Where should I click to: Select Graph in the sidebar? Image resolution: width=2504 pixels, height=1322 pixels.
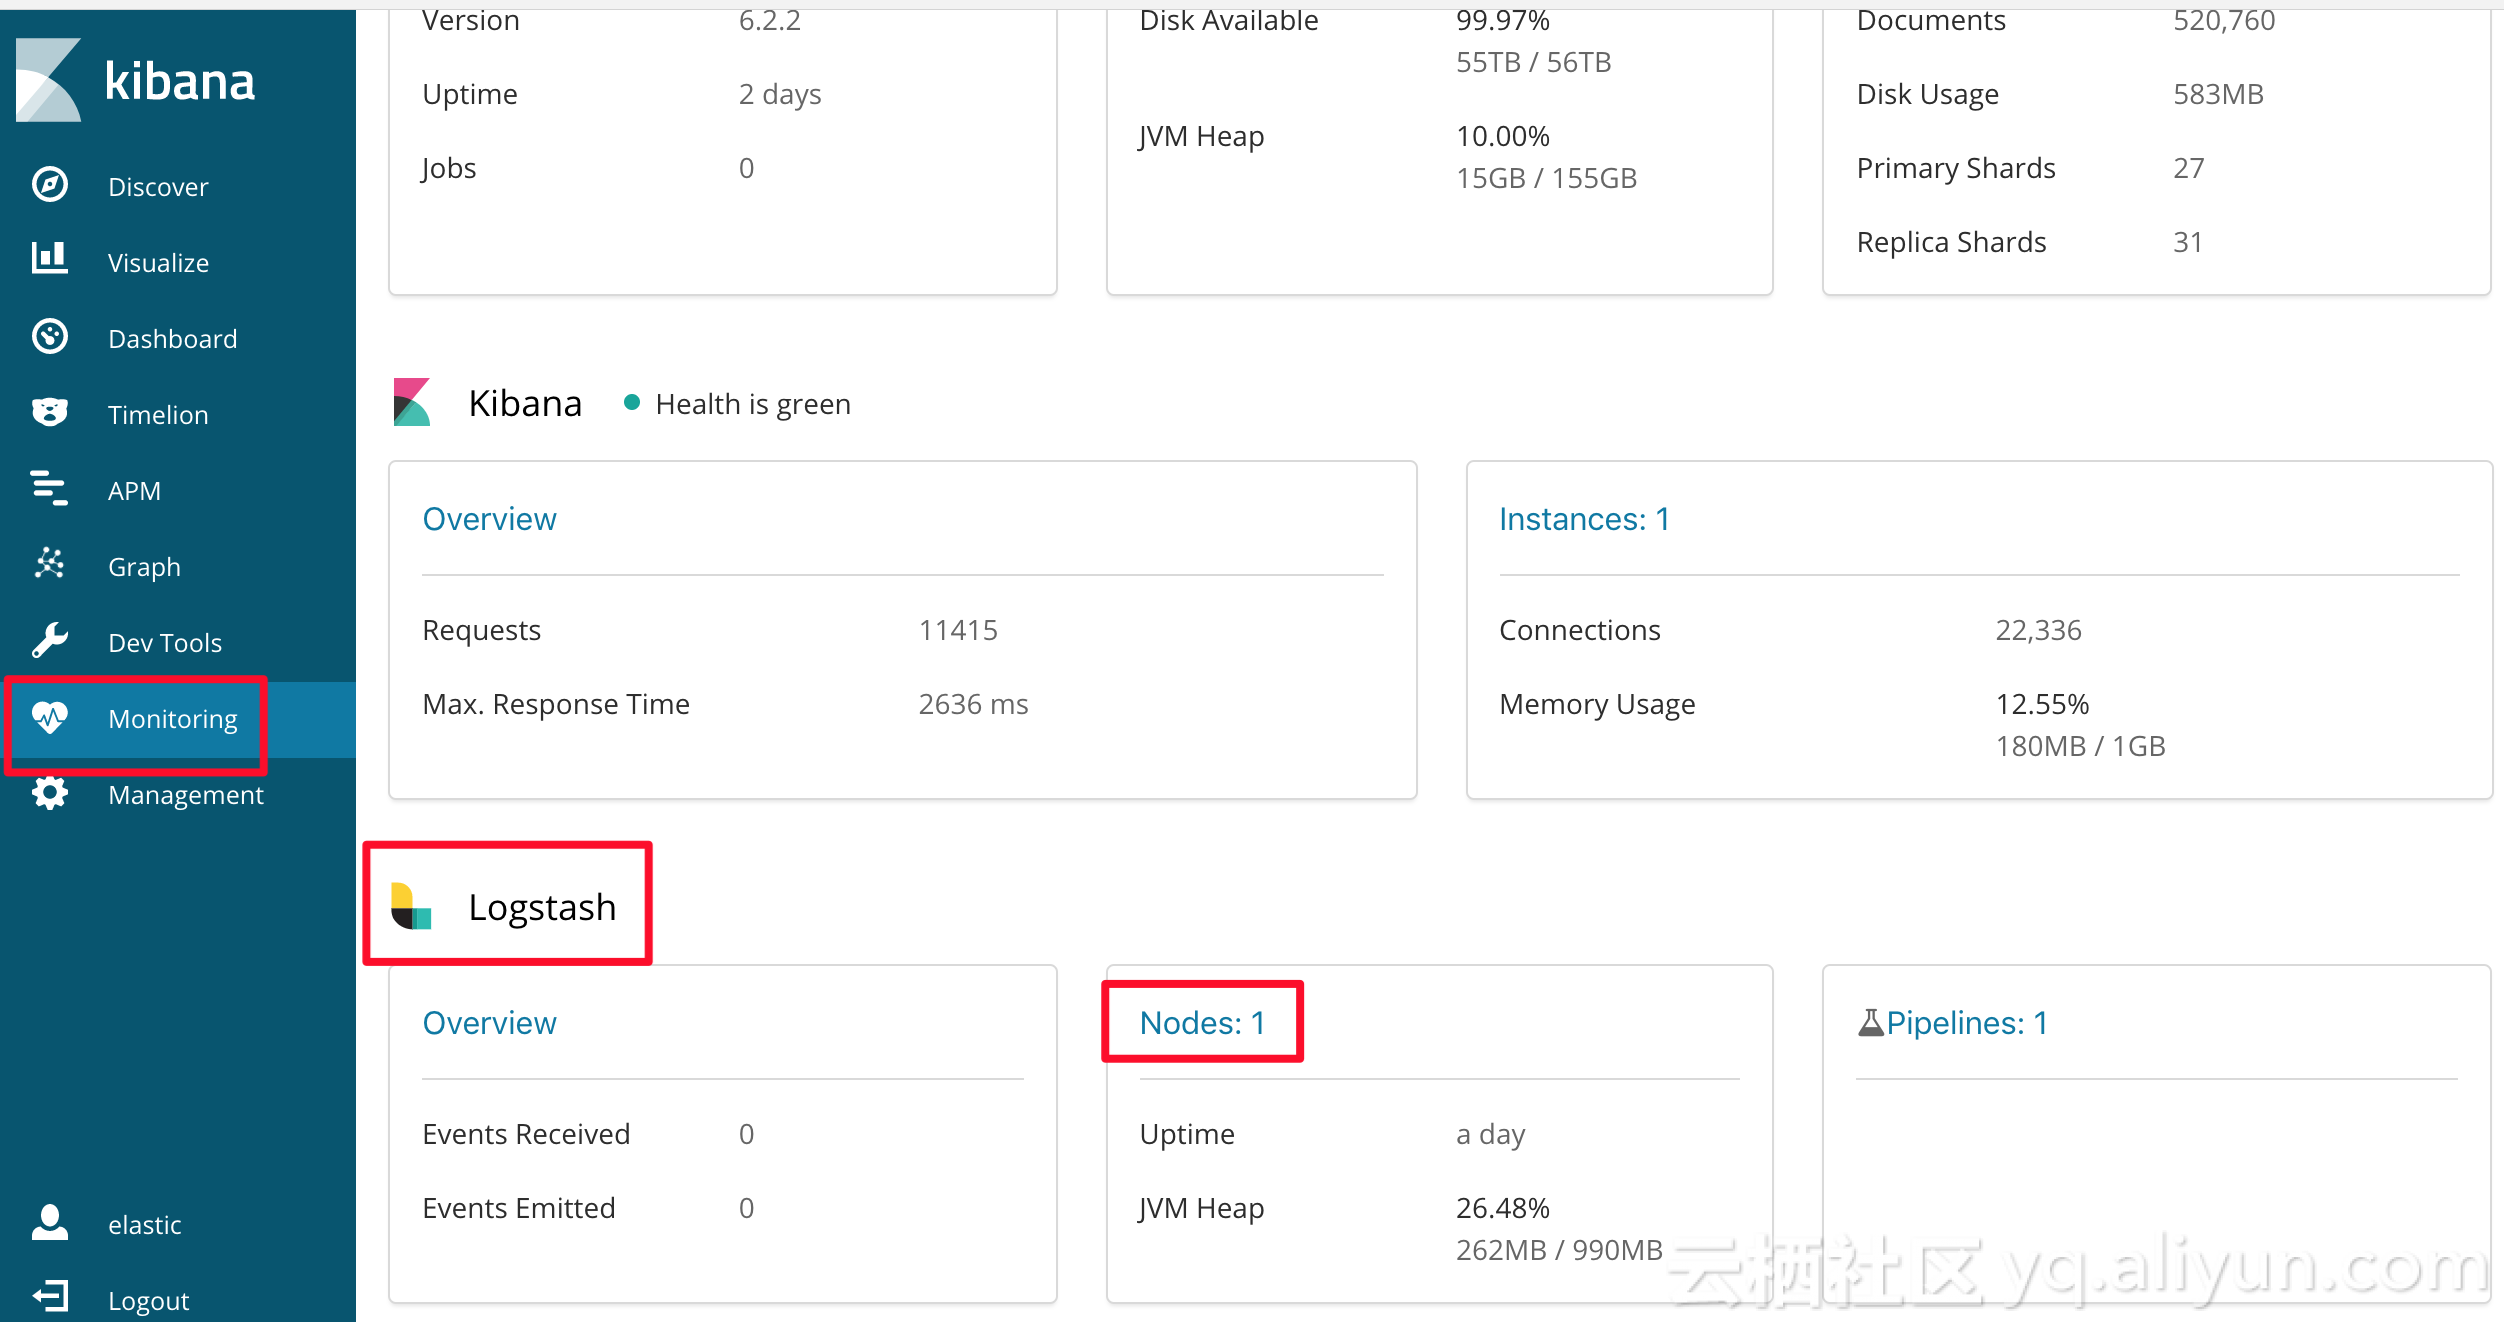click(144, 567)
